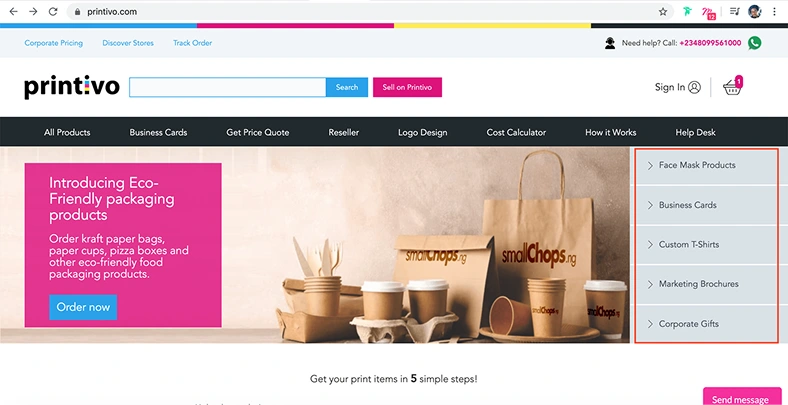Expand the Corporate Gifts category
Image resolution: width=788 pixels, height=405 pixels.
tap(707, 324)
